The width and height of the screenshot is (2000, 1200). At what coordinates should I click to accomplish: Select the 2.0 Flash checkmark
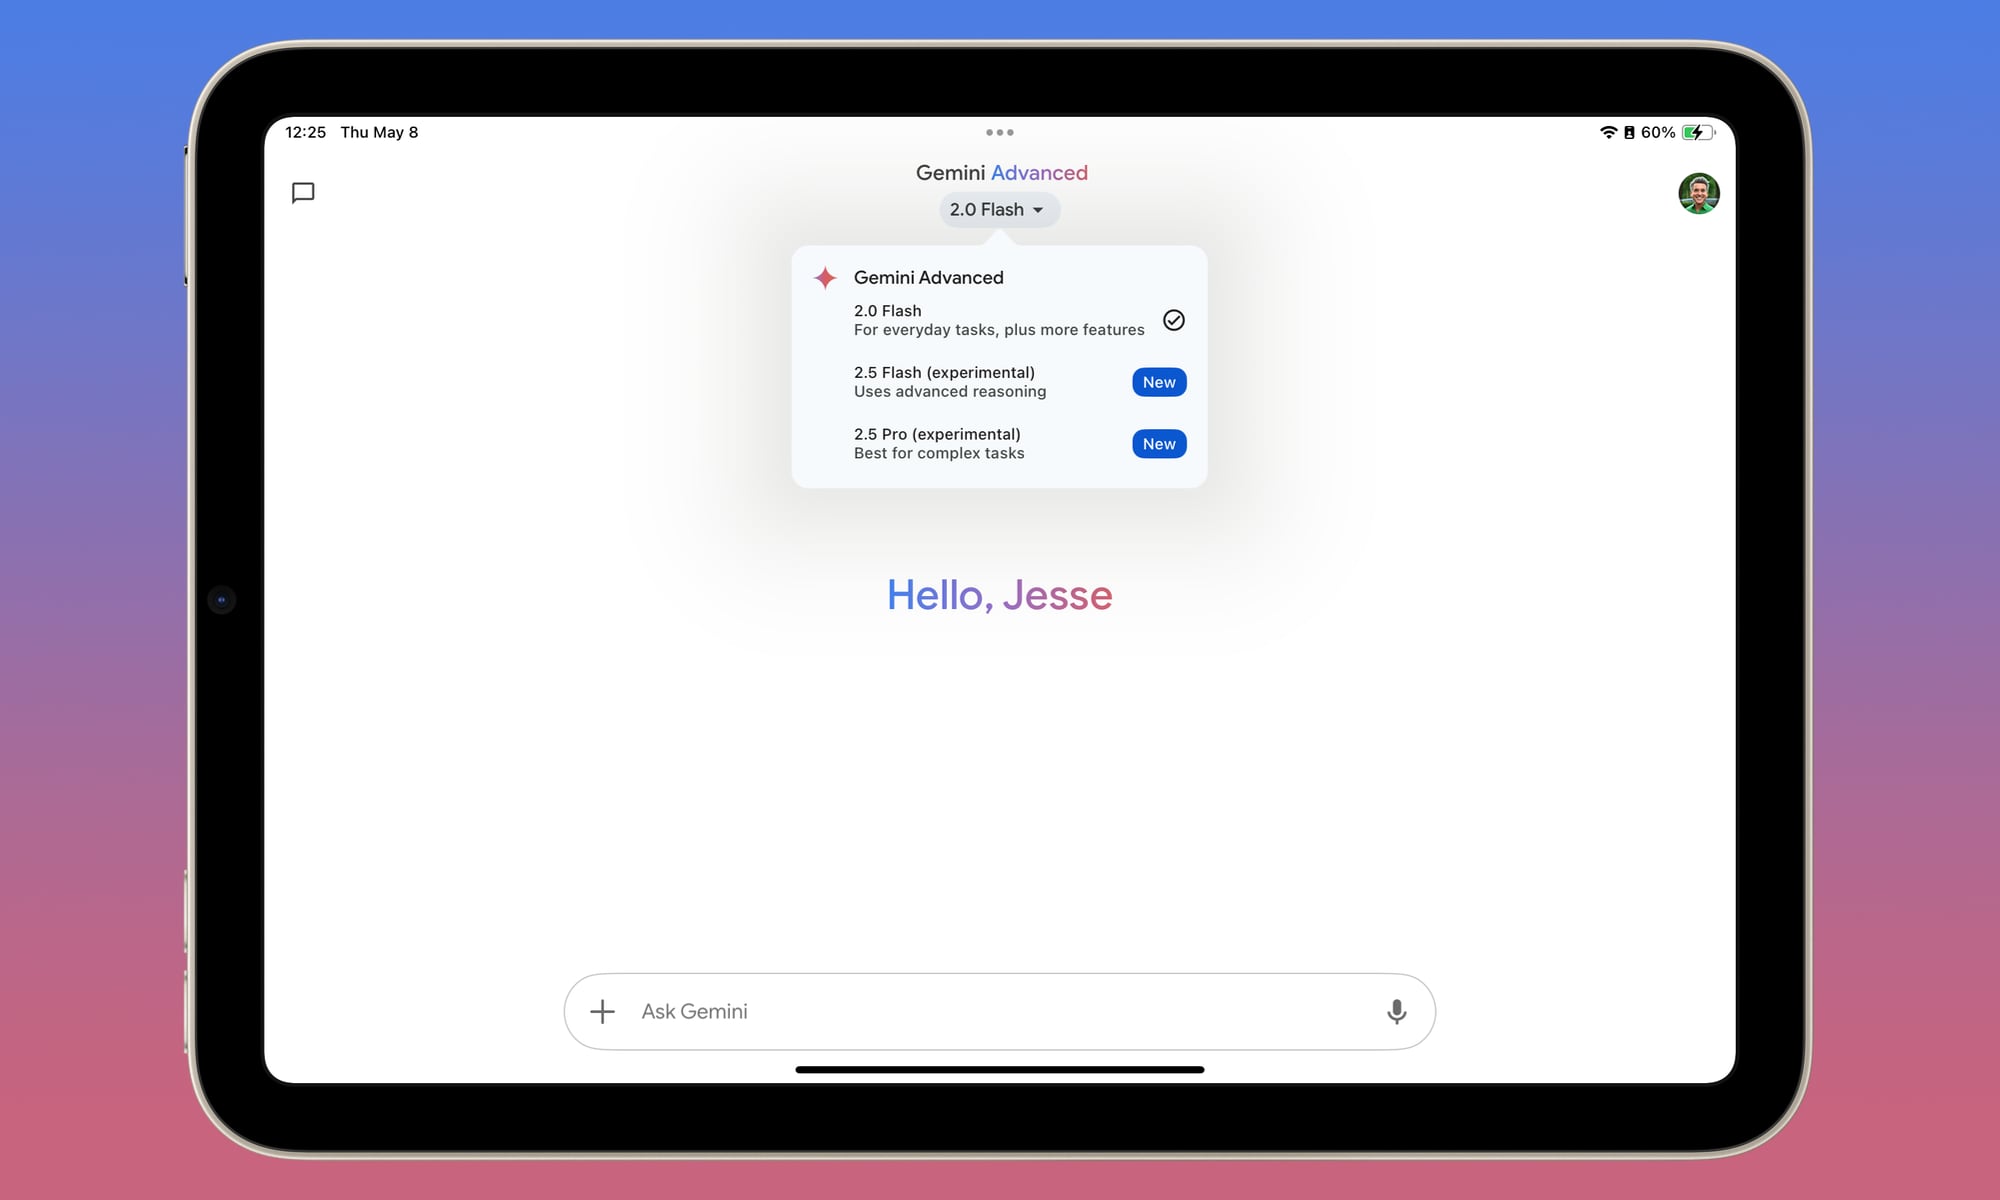(1173, 320)
